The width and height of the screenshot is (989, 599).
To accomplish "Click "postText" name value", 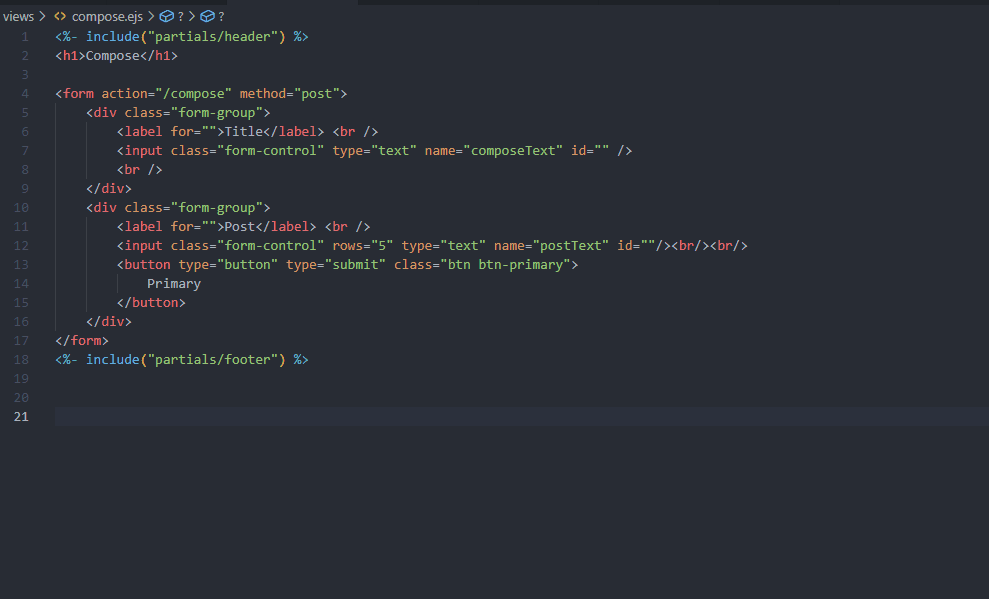I will [571, 245].
